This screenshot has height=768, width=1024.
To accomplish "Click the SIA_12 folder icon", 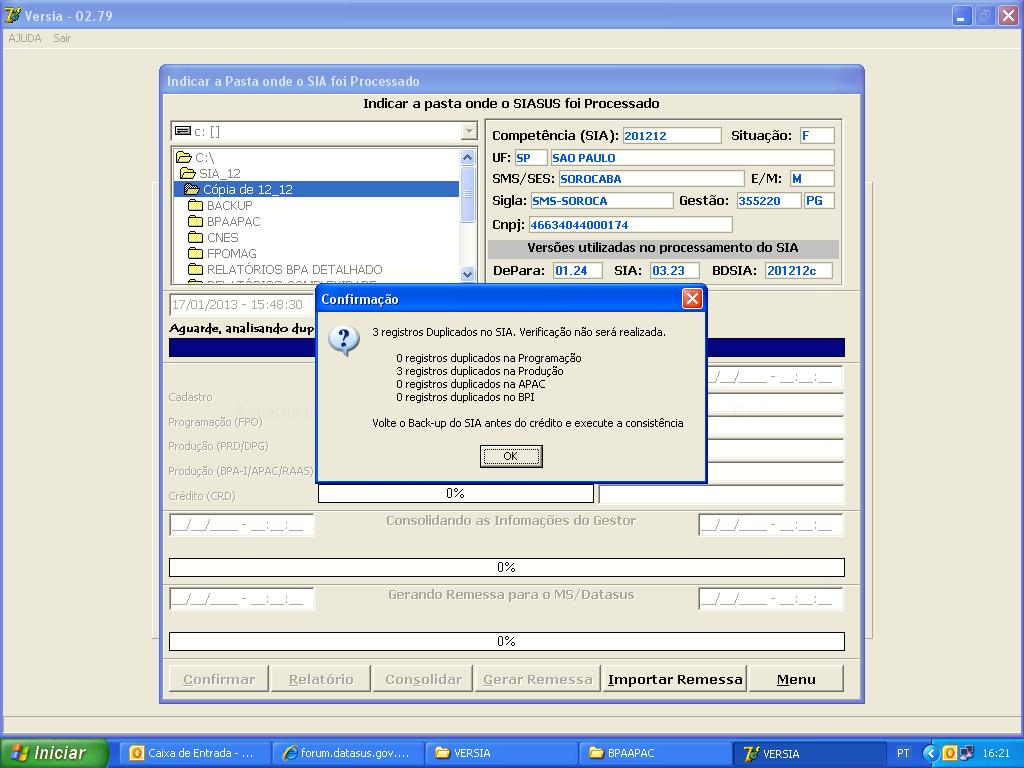I will (188, 173).
